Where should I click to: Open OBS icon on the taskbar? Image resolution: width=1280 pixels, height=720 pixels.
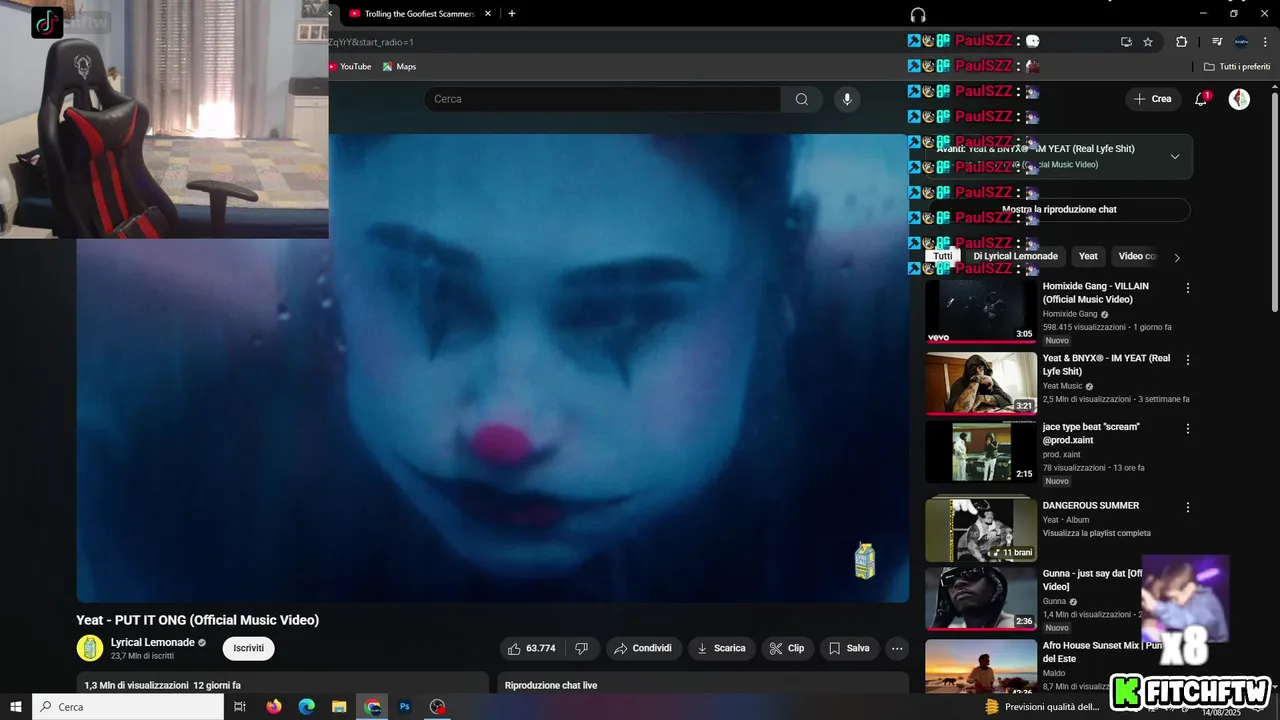pos(437,707)
